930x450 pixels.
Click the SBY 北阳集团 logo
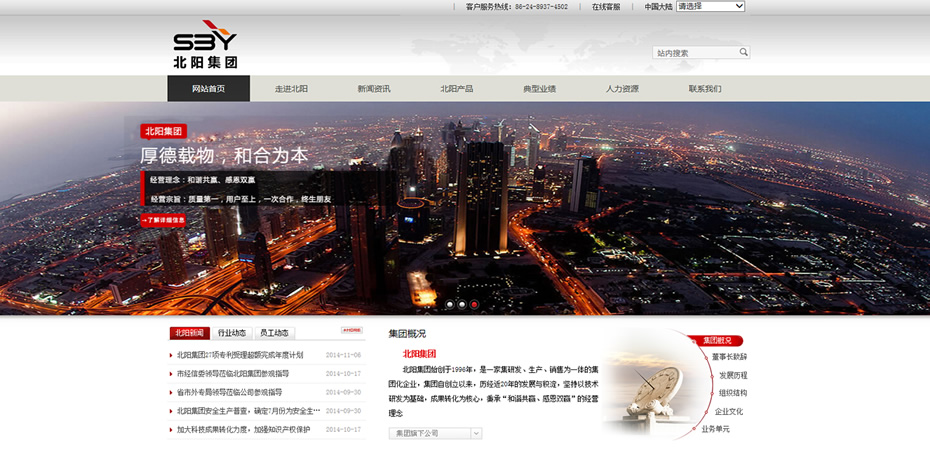205,45
